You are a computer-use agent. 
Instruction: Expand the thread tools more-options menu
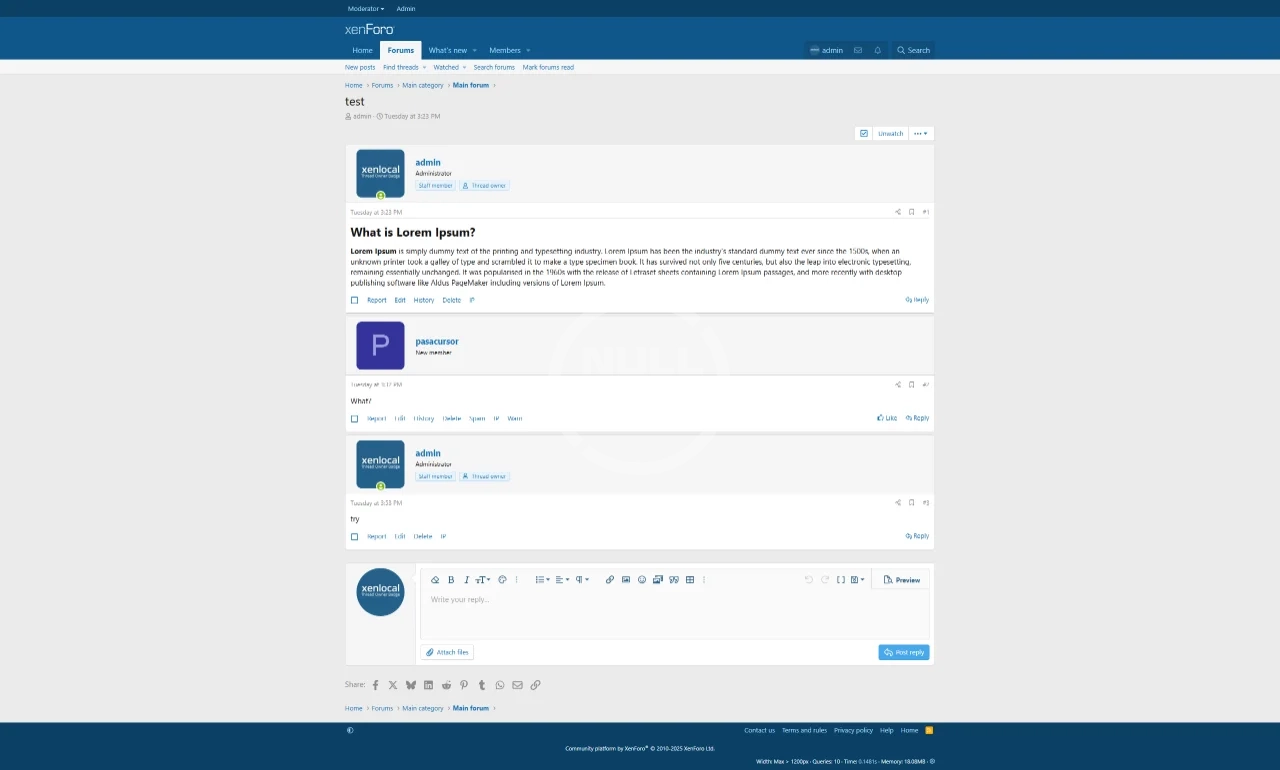click(x=921, y=133)
